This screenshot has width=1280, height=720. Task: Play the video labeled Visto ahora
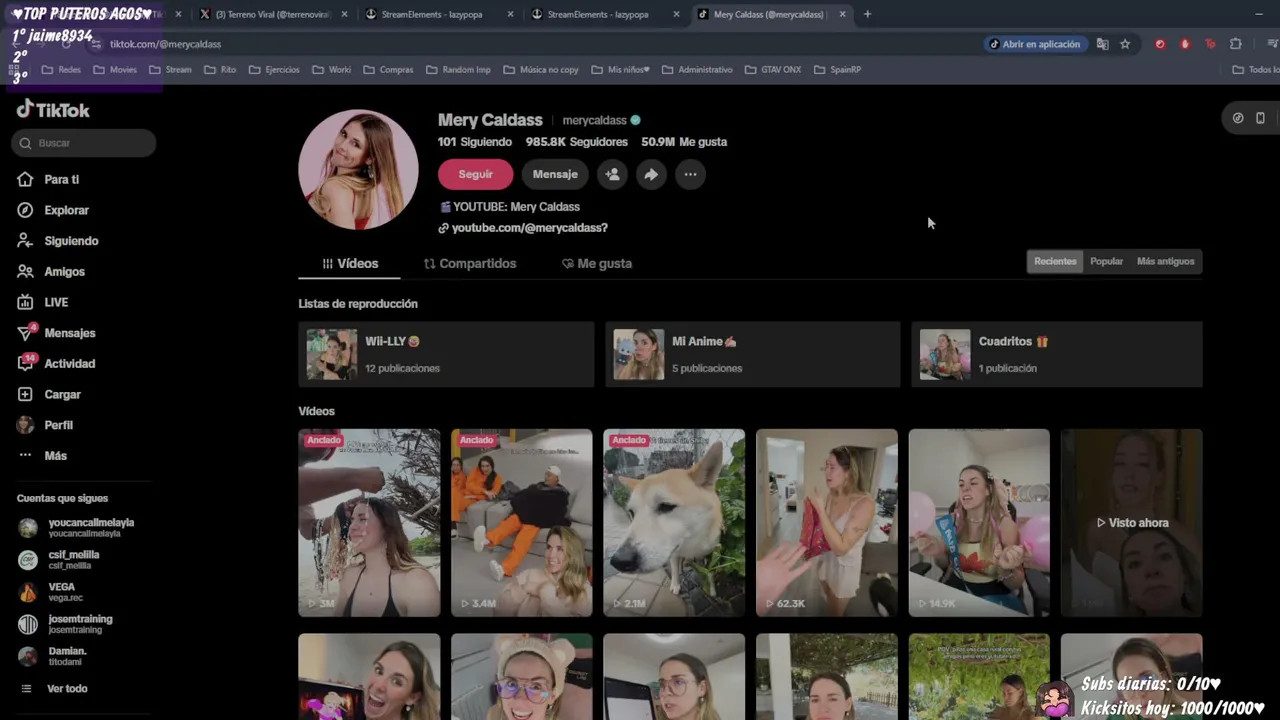1132,523
